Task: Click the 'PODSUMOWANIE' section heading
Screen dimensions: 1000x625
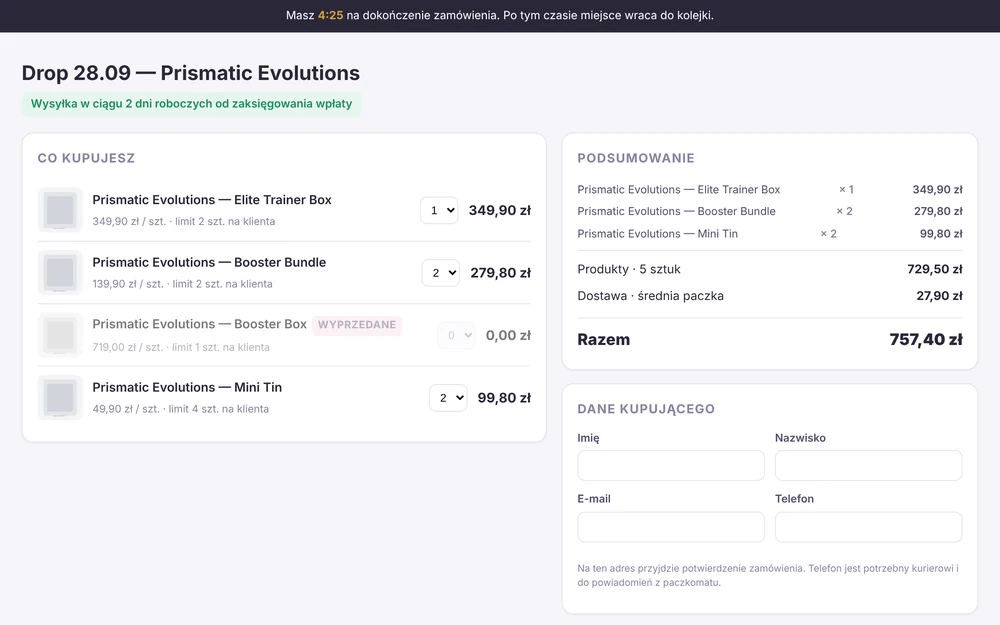Action: 636,158
